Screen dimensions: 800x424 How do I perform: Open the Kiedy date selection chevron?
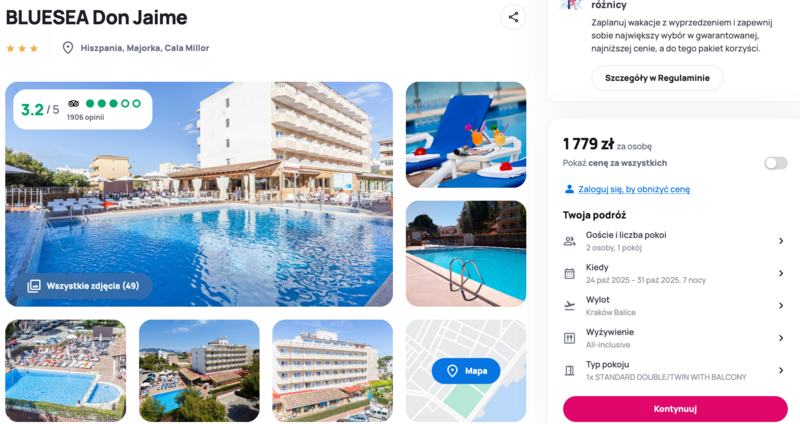tap(781, 273)
